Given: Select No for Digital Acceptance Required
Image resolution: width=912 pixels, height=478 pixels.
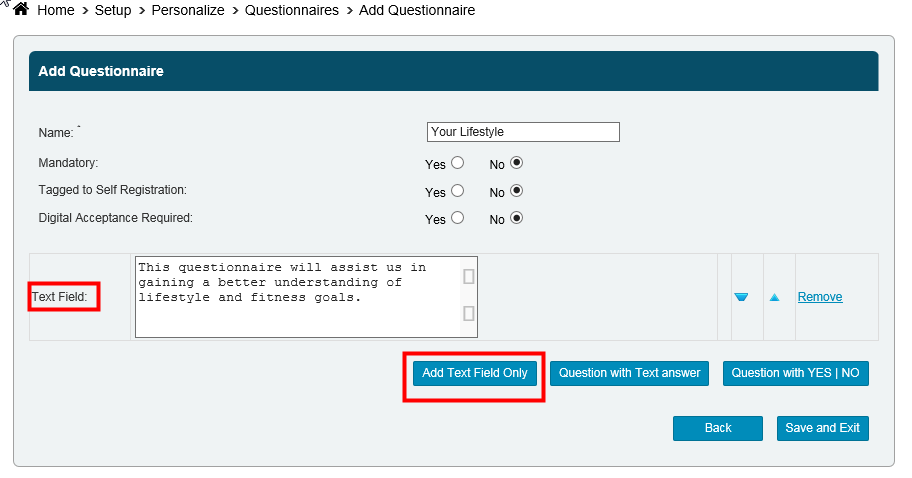Looking at the screenshot, I should tap(517, 218).
